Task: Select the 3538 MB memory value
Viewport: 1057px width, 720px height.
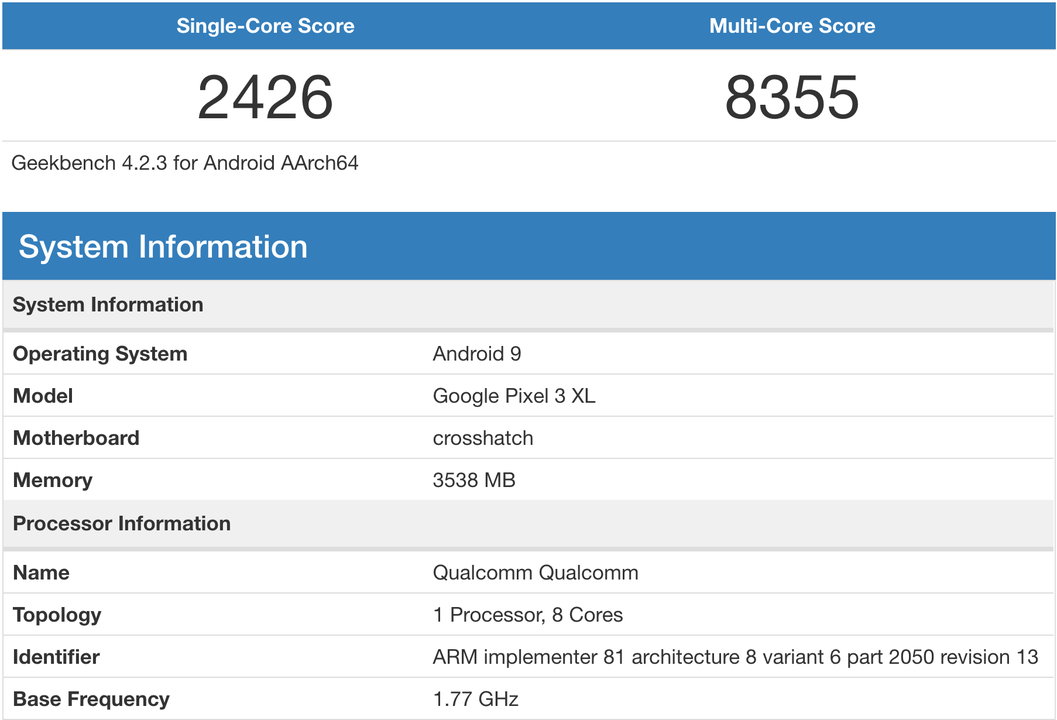Action: pyautogui.click(x=474, y=480)
